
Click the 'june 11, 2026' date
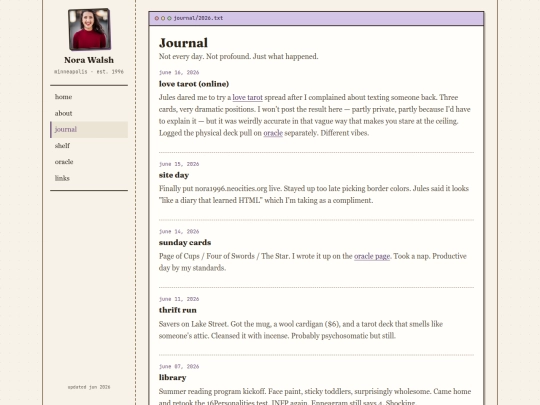click(x=179, y=299)
